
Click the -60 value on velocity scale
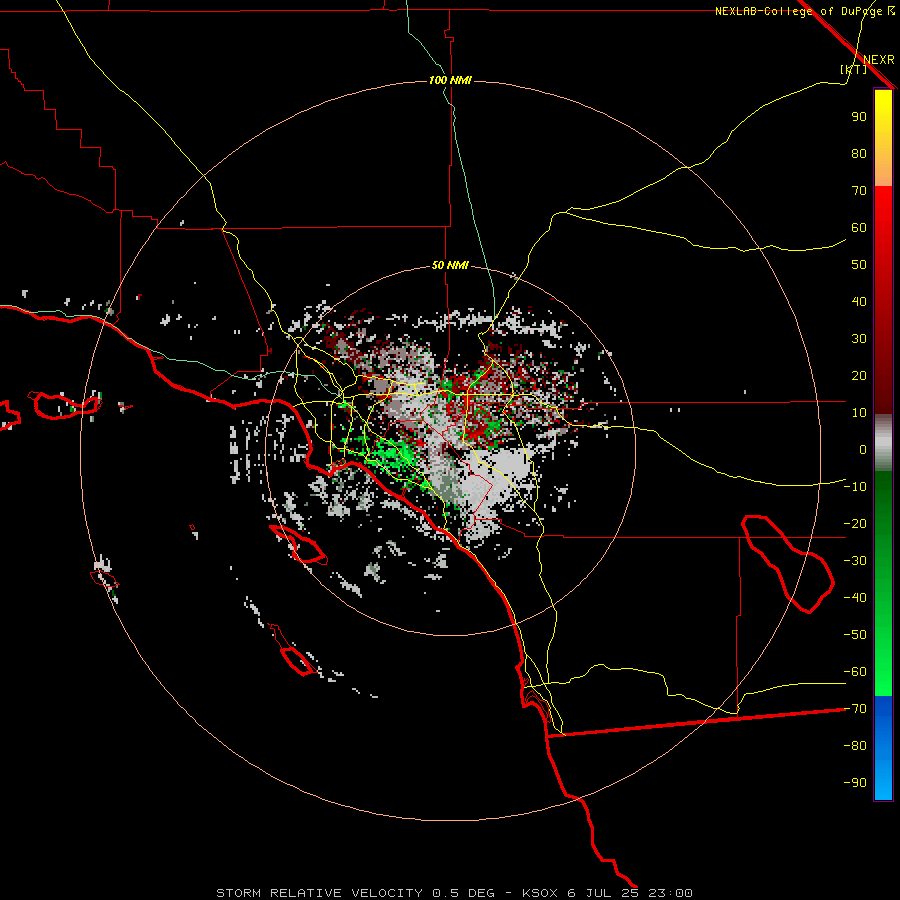point(855,672)
